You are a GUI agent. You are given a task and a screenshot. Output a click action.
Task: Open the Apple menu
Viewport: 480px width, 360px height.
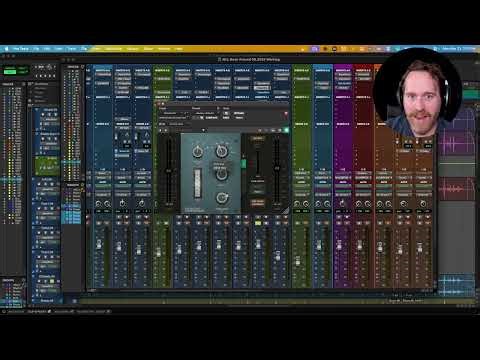pos(6,49)
